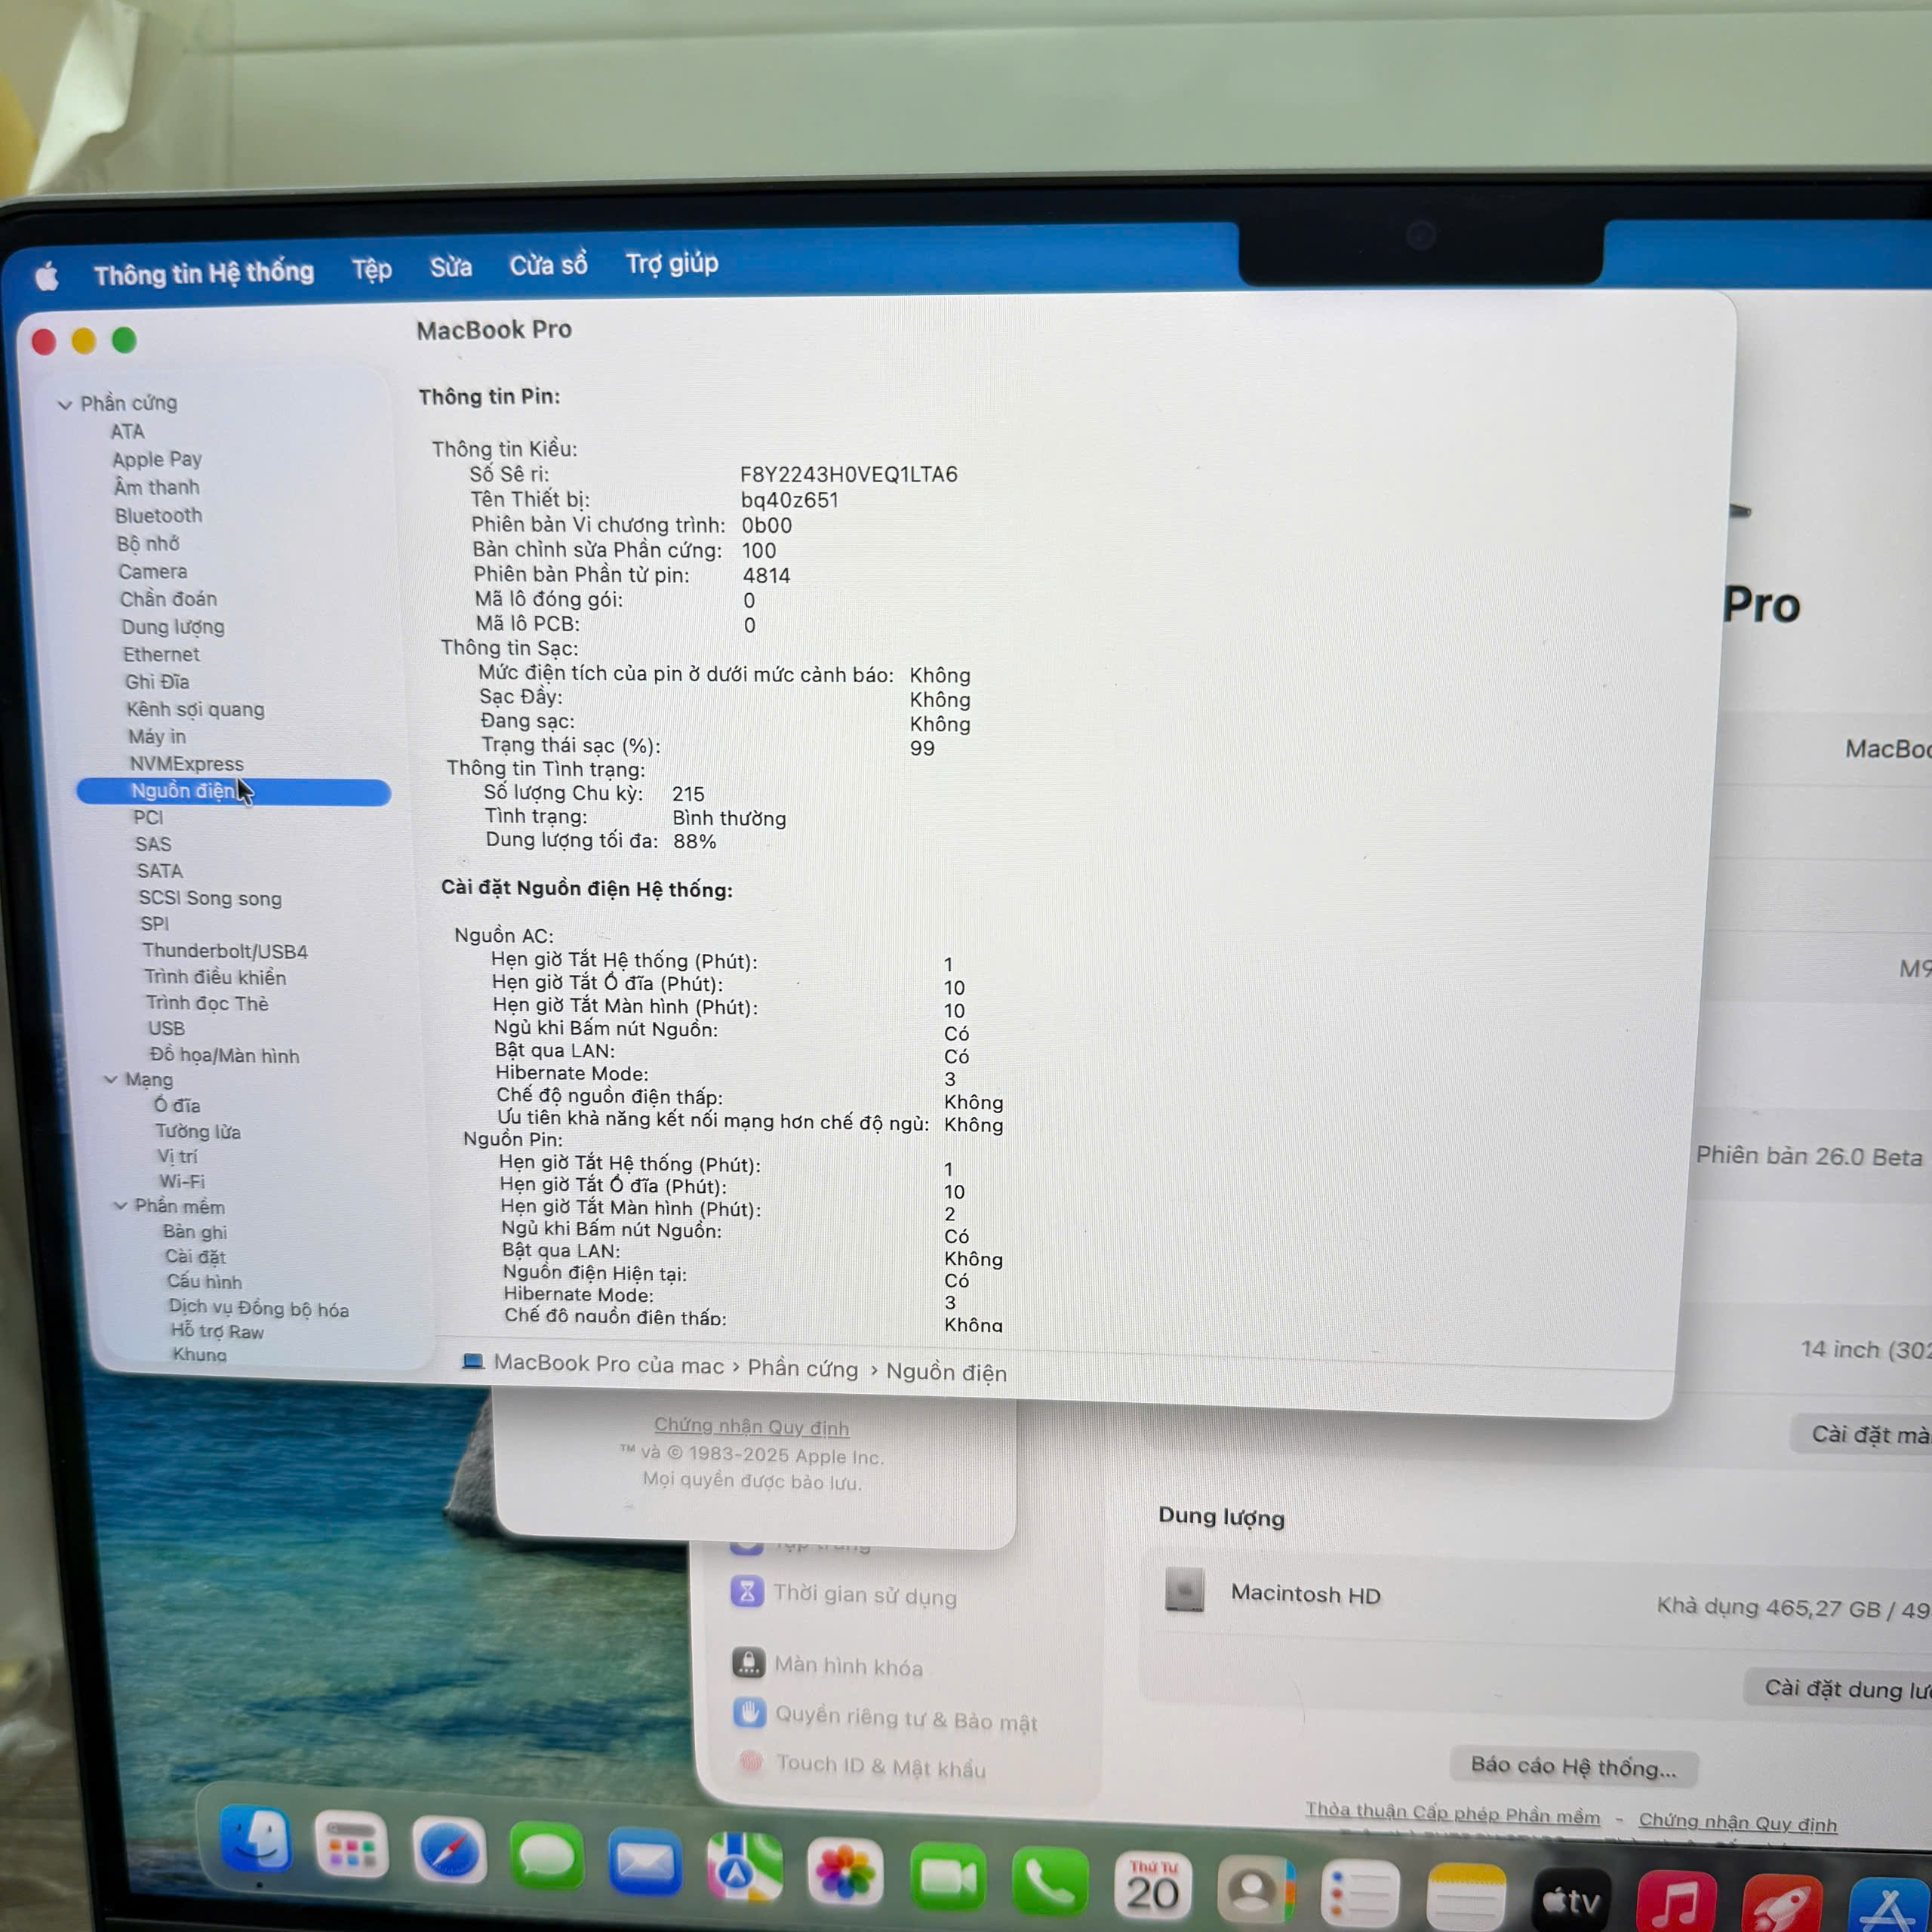Select Cài đặt under Phần mềm
Image resolution: width=1932 pixels, height=1932 pixels.
[x=195, y=1256]
